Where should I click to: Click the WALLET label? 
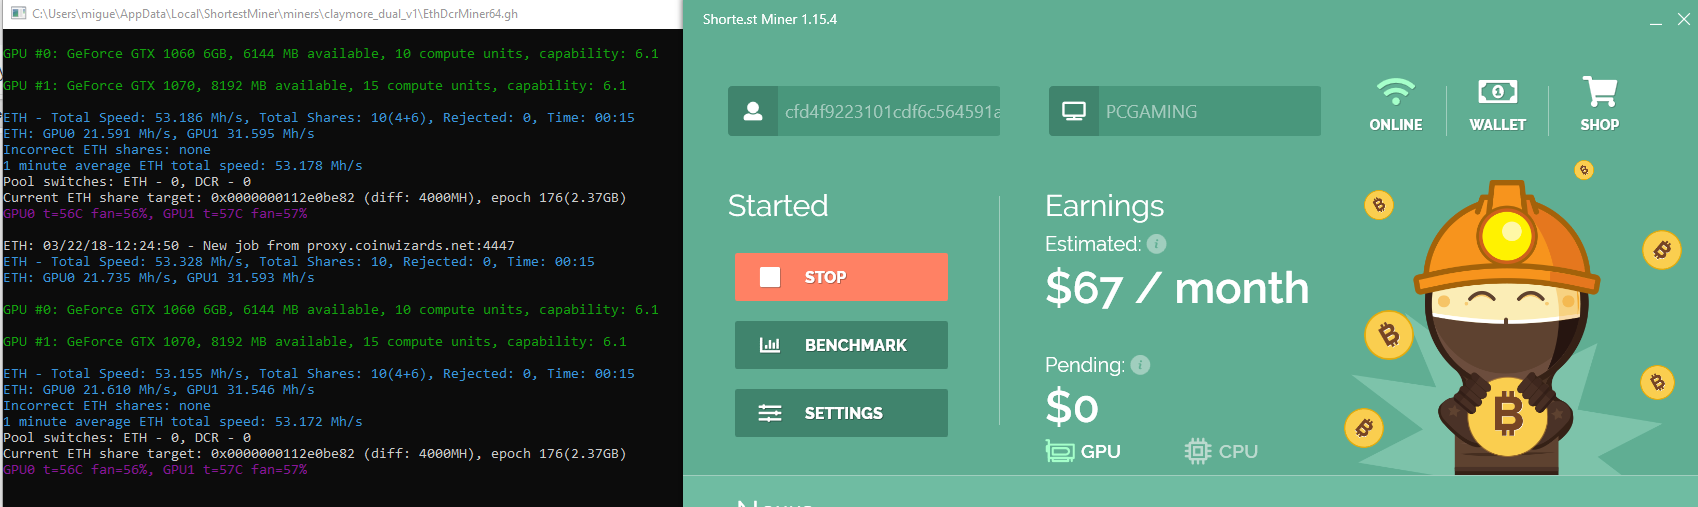point(1497,125)
